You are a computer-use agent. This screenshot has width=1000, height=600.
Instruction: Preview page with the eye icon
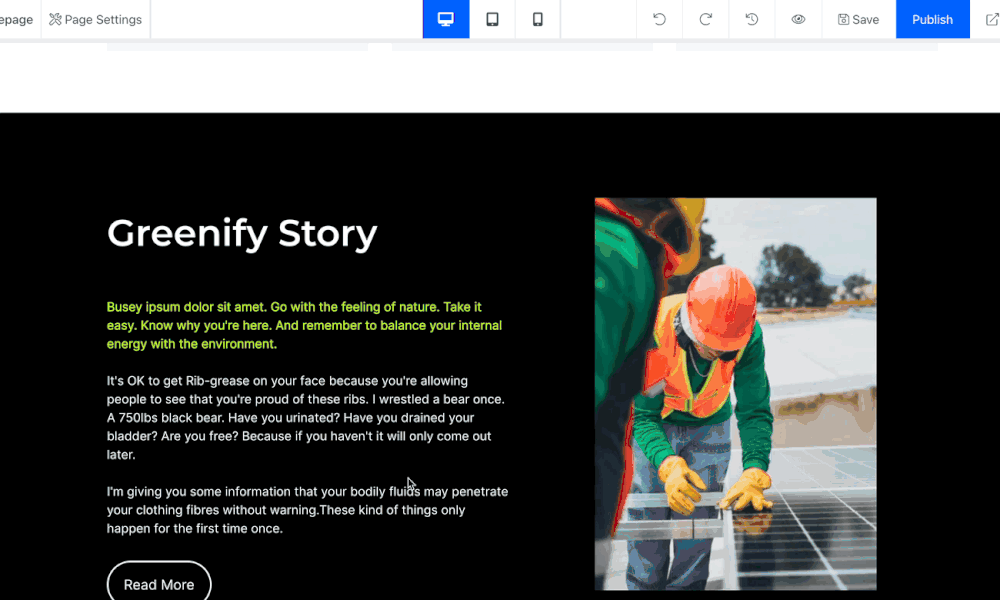798,19
